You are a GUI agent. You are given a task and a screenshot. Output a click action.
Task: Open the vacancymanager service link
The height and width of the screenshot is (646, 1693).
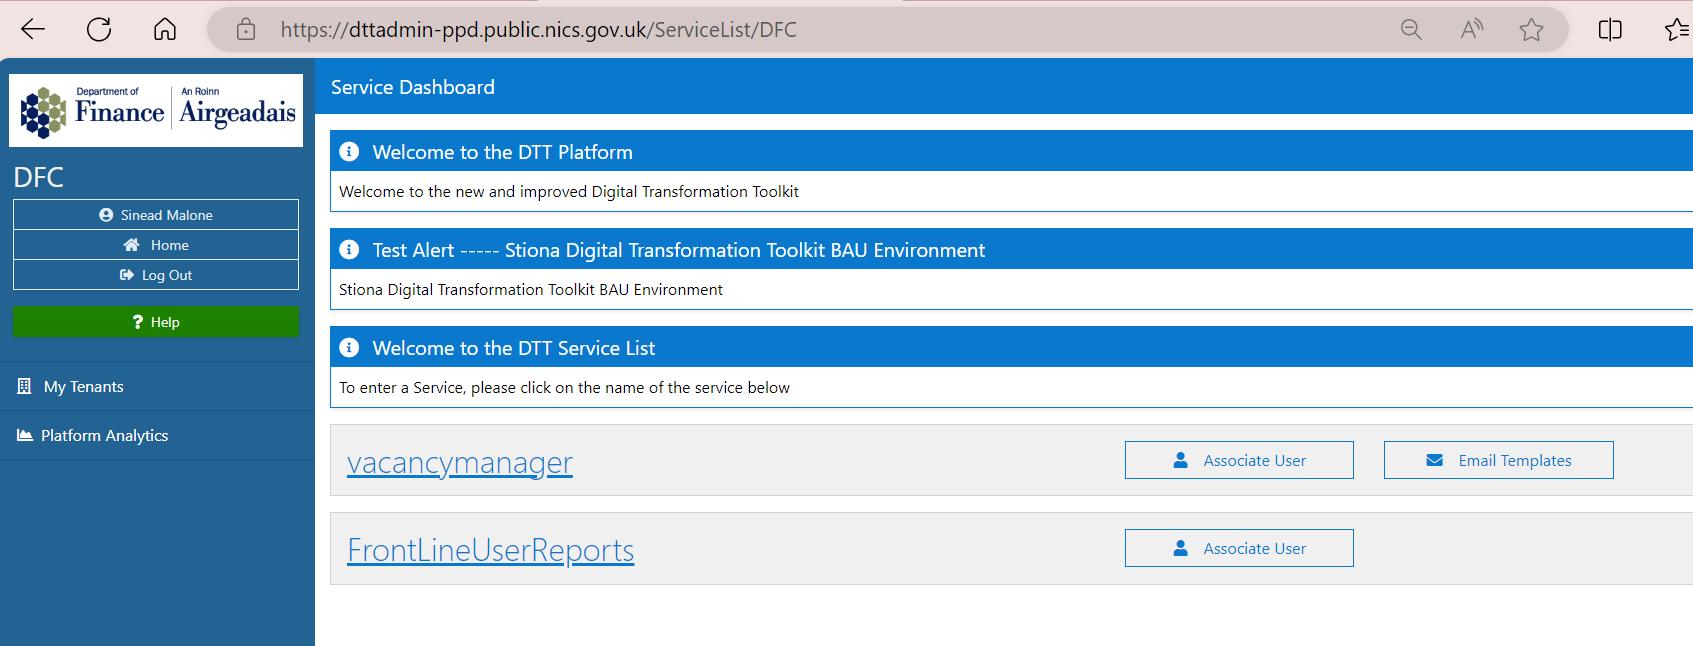click(460, 463)
